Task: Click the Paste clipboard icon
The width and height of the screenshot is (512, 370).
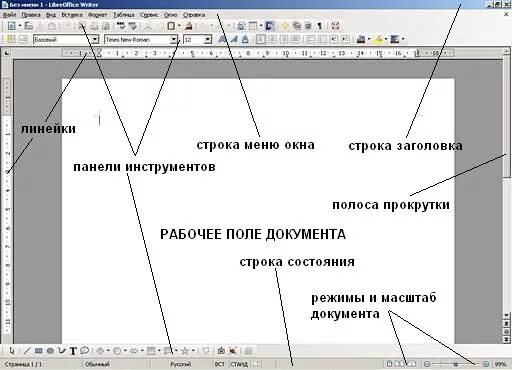Action: [171, 26]
